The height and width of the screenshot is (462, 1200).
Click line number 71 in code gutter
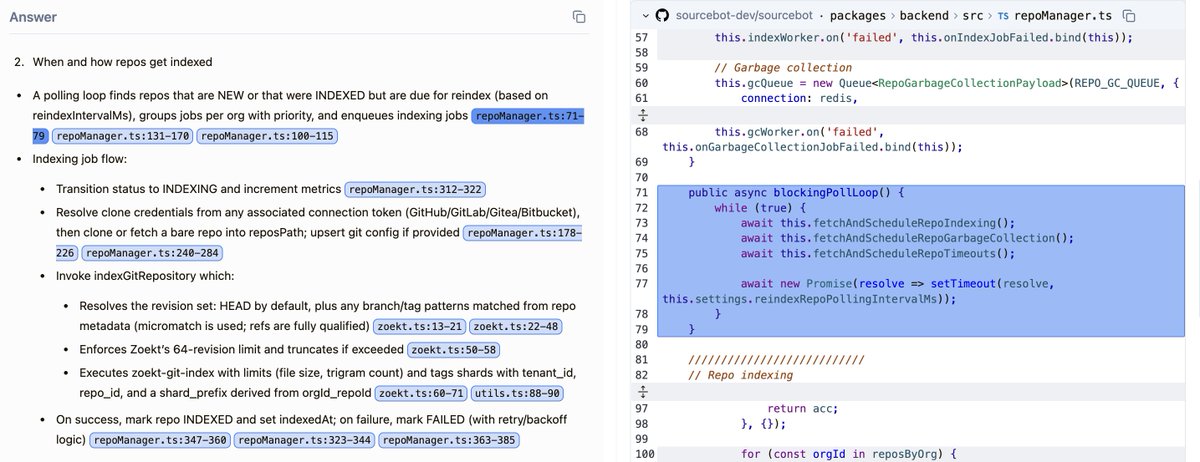(x=642, y=192)
